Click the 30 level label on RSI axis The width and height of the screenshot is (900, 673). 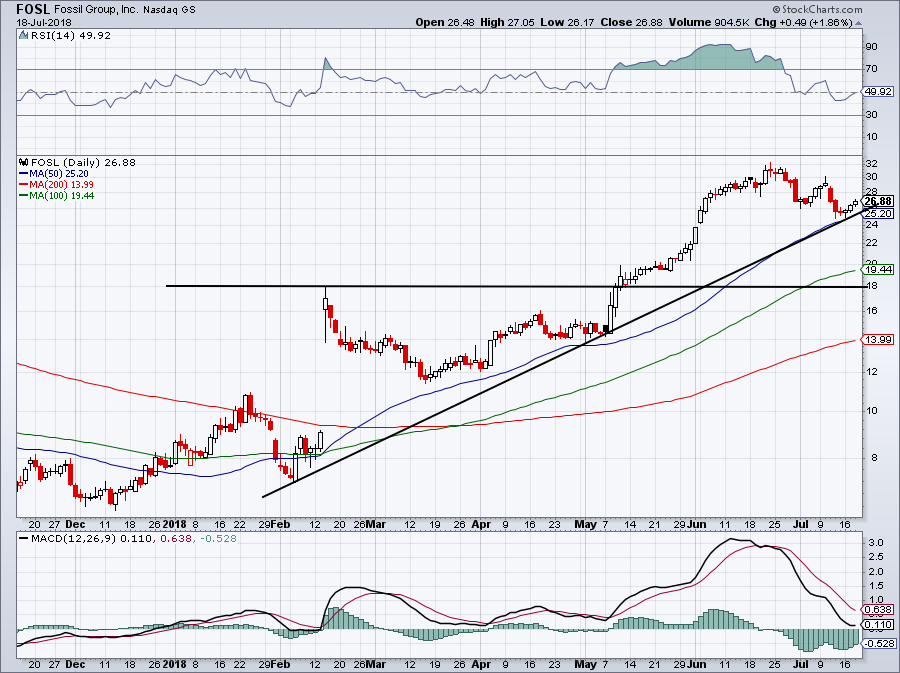[x=871, y=115]
